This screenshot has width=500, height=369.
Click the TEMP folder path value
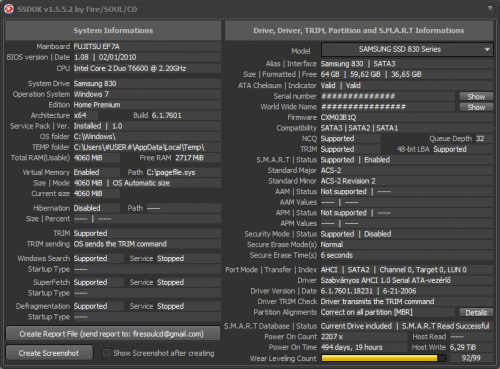(139, 147)
